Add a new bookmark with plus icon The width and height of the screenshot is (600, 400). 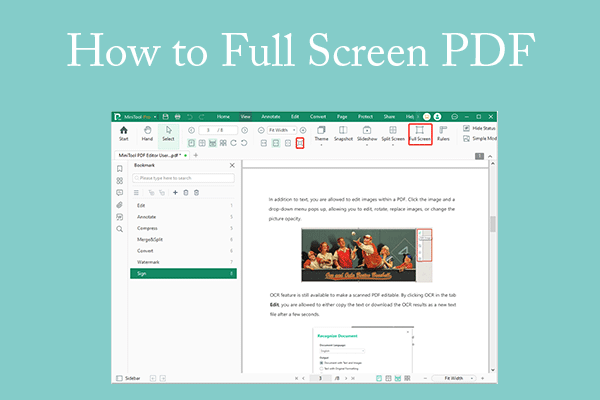click(175, 193)
